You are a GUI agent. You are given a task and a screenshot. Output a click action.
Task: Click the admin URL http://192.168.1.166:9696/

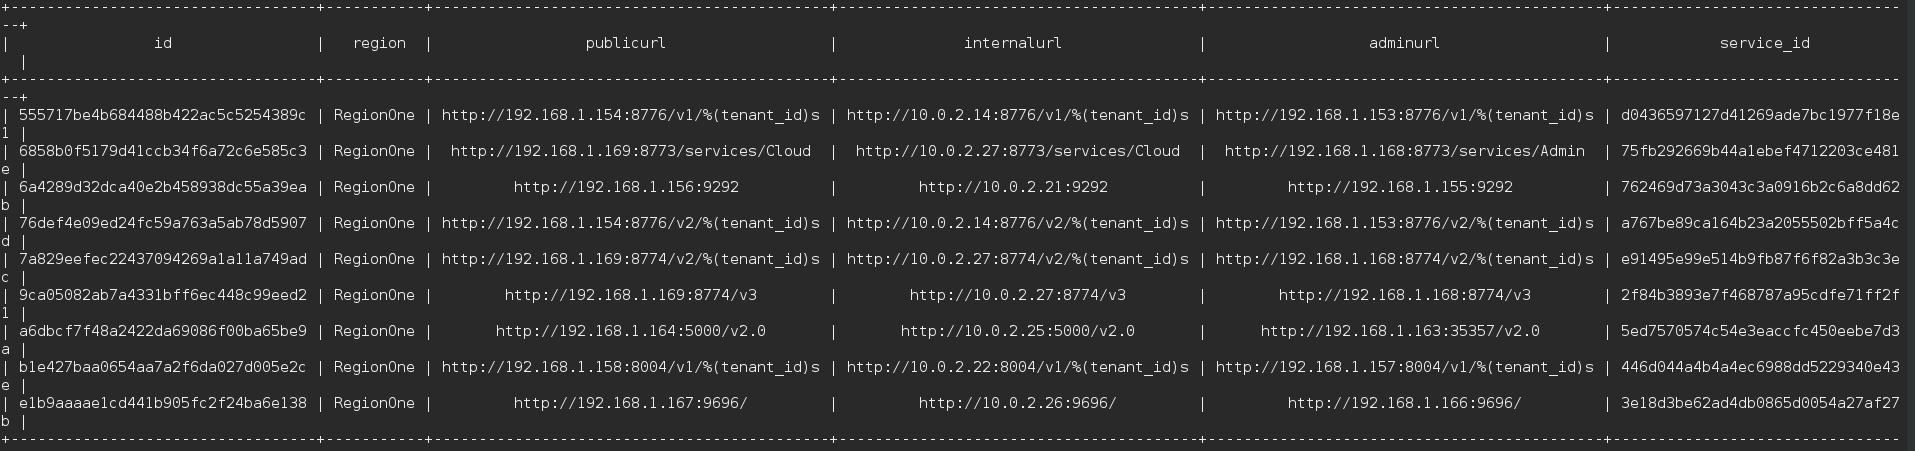pyautogui.click(x=1404, y=403)
